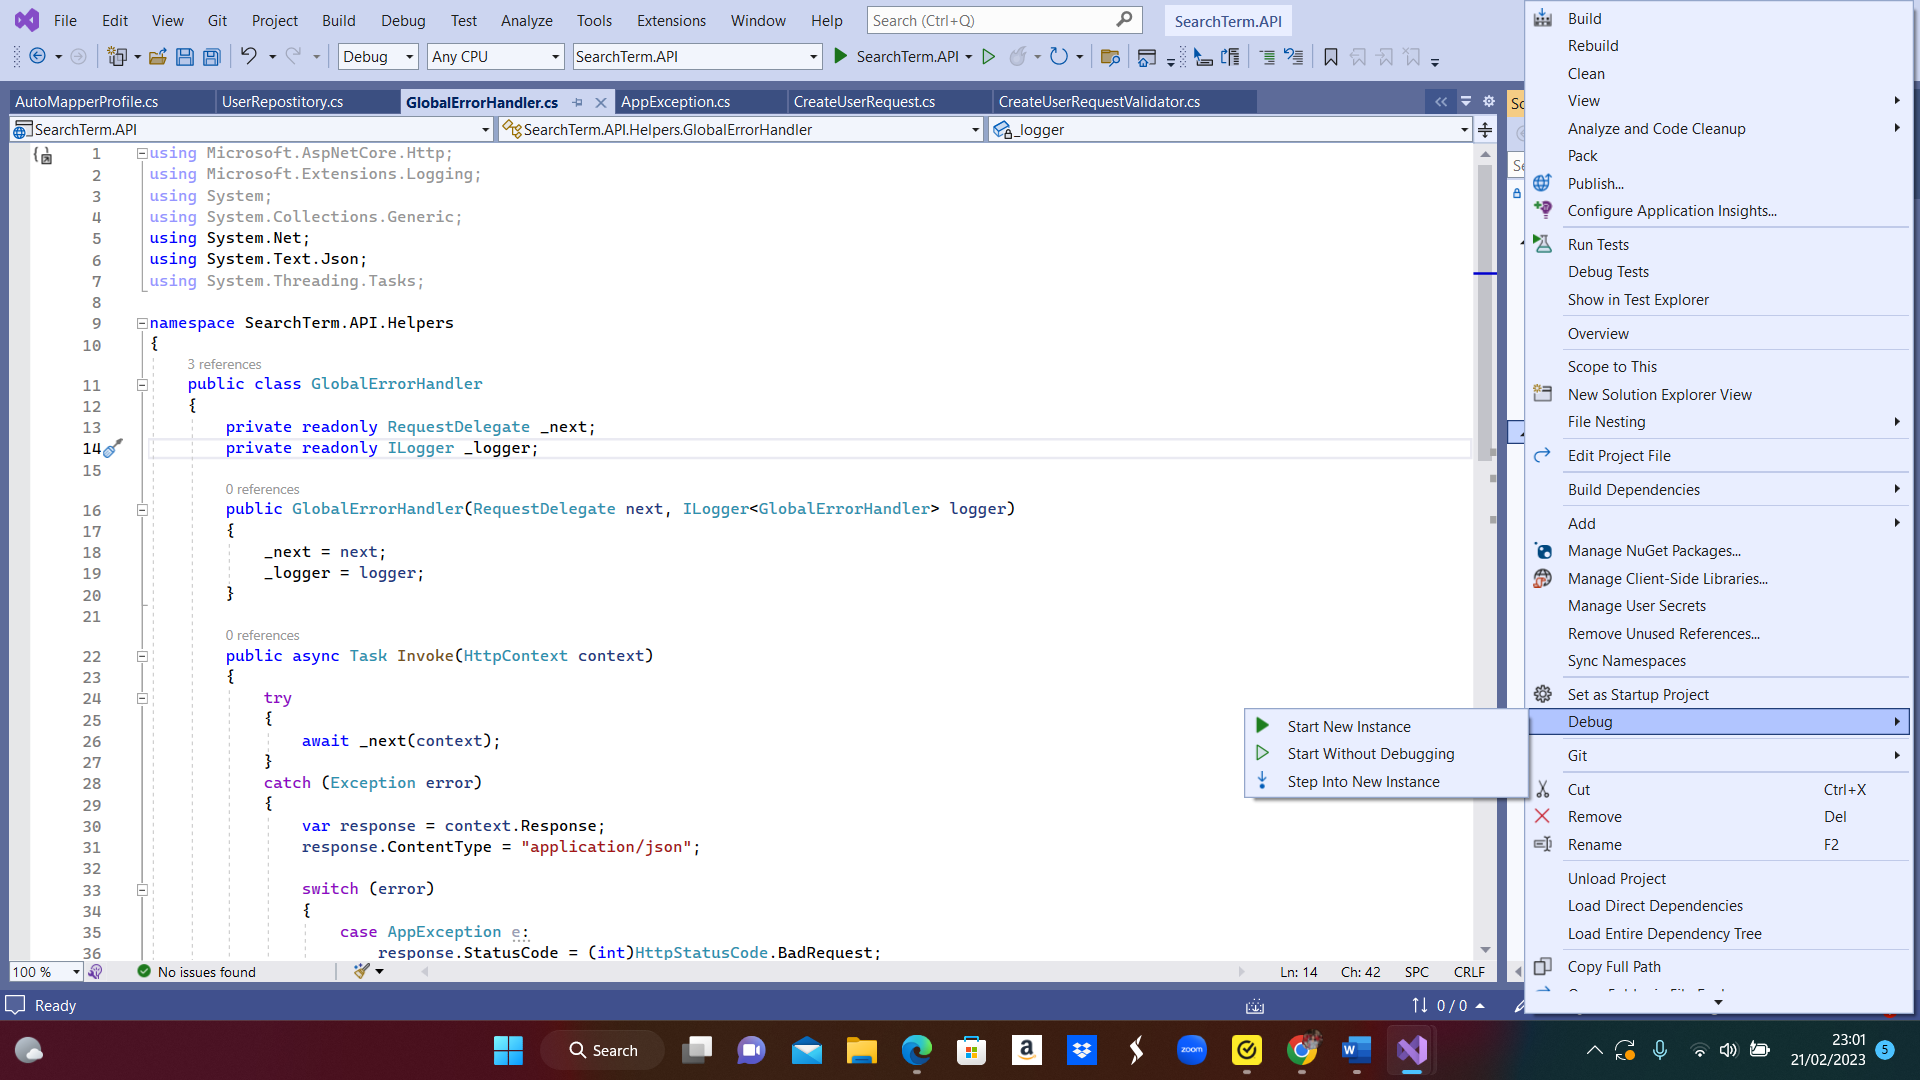Select Start Without Debugging submenu item
The width and height of the screenshot is (1920, 1080).
1370,754
